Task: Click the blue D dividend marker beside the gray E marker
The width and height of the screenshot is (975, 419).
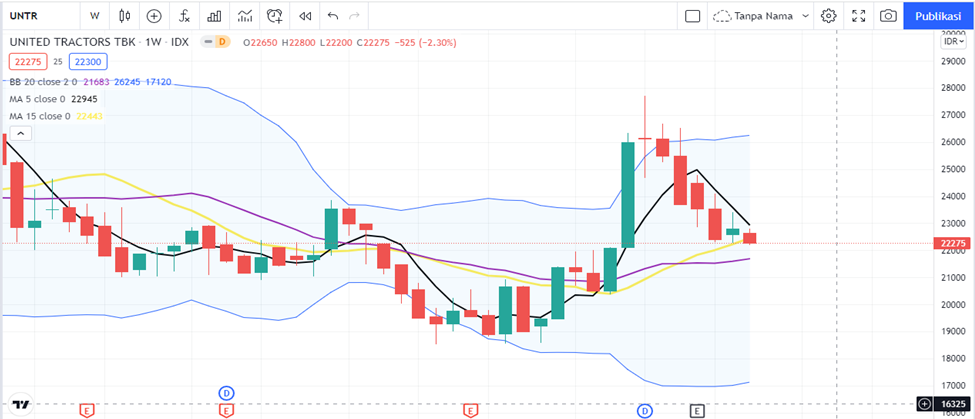Action: [645, 410]
